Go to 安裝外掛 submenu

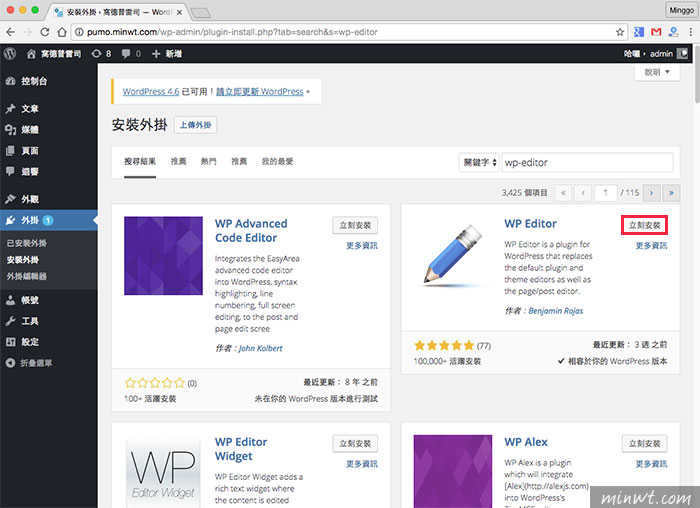(x=23, y=260)
